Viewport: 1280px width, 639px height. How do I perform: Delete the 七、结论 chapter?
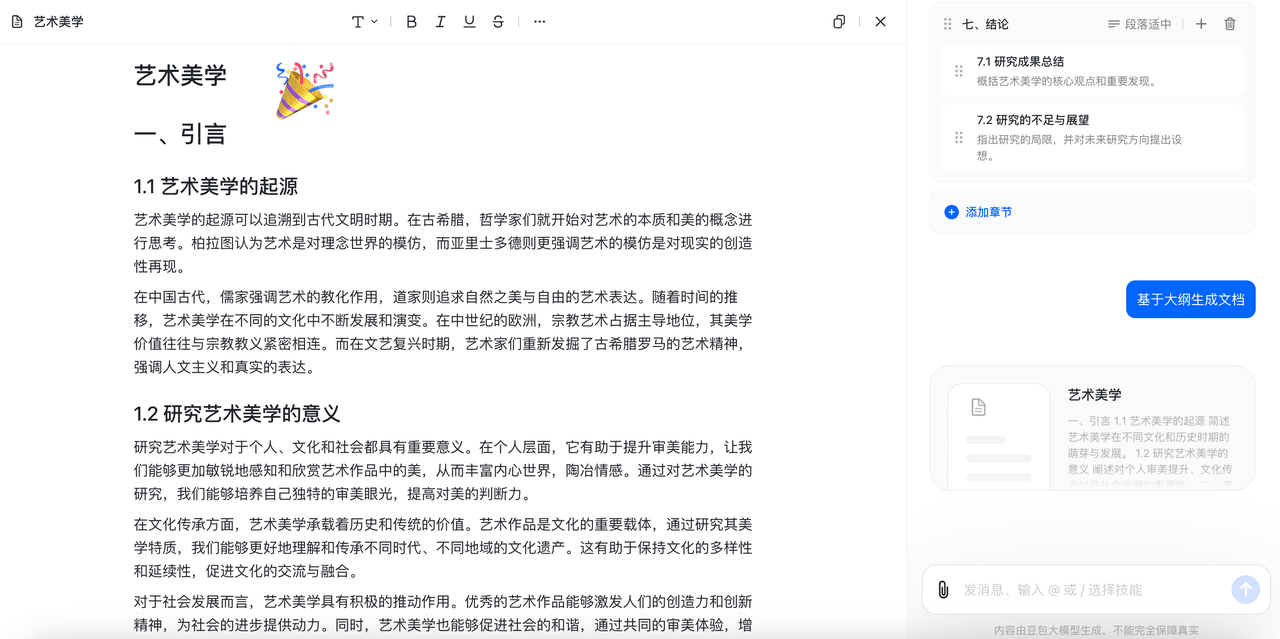1230,24
